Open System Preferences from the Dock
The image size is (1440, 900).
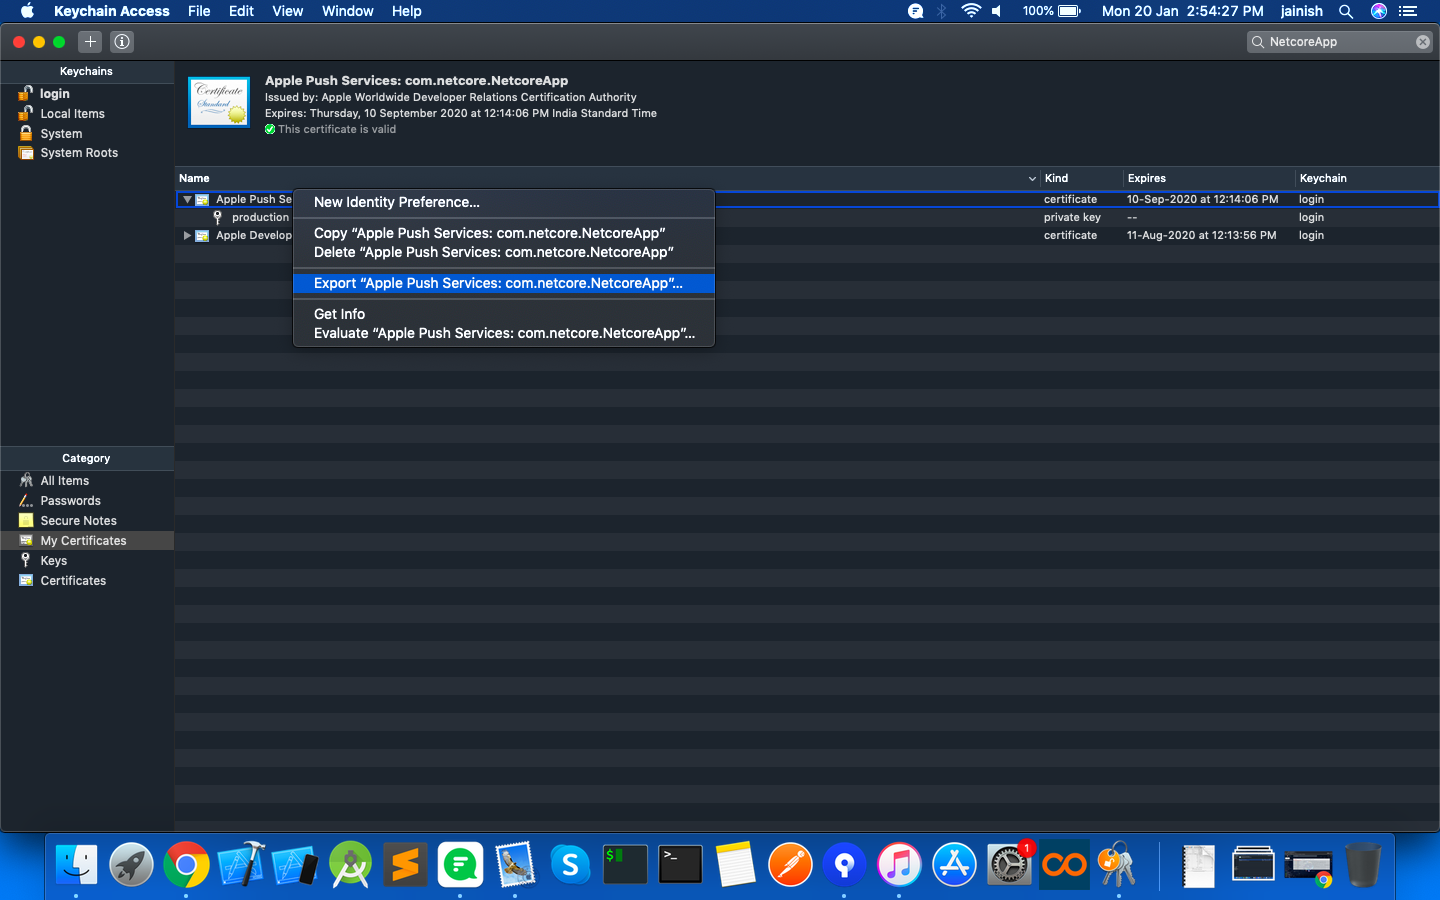click(1009, 865)
